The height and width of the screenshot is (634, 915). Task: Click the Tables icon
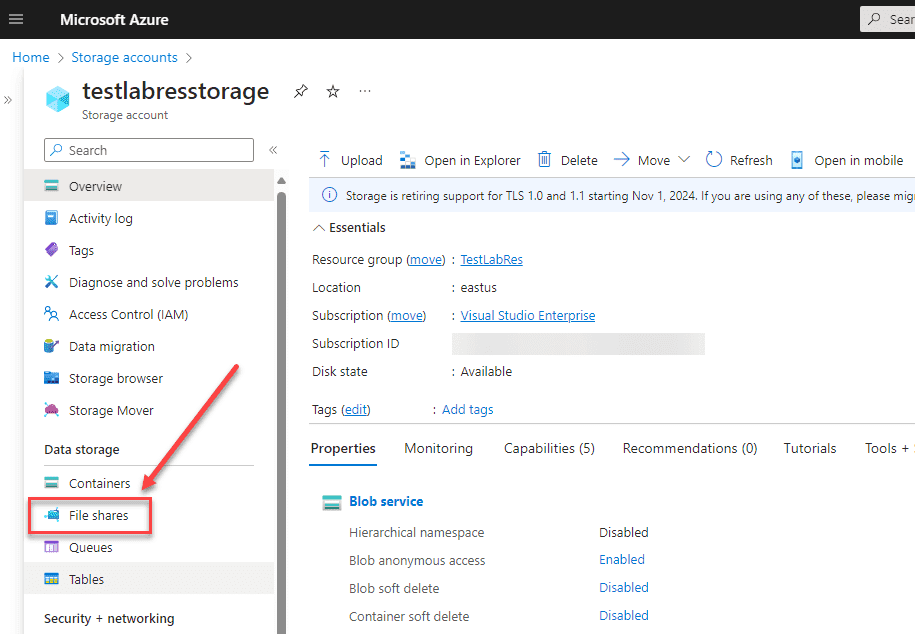51,579
